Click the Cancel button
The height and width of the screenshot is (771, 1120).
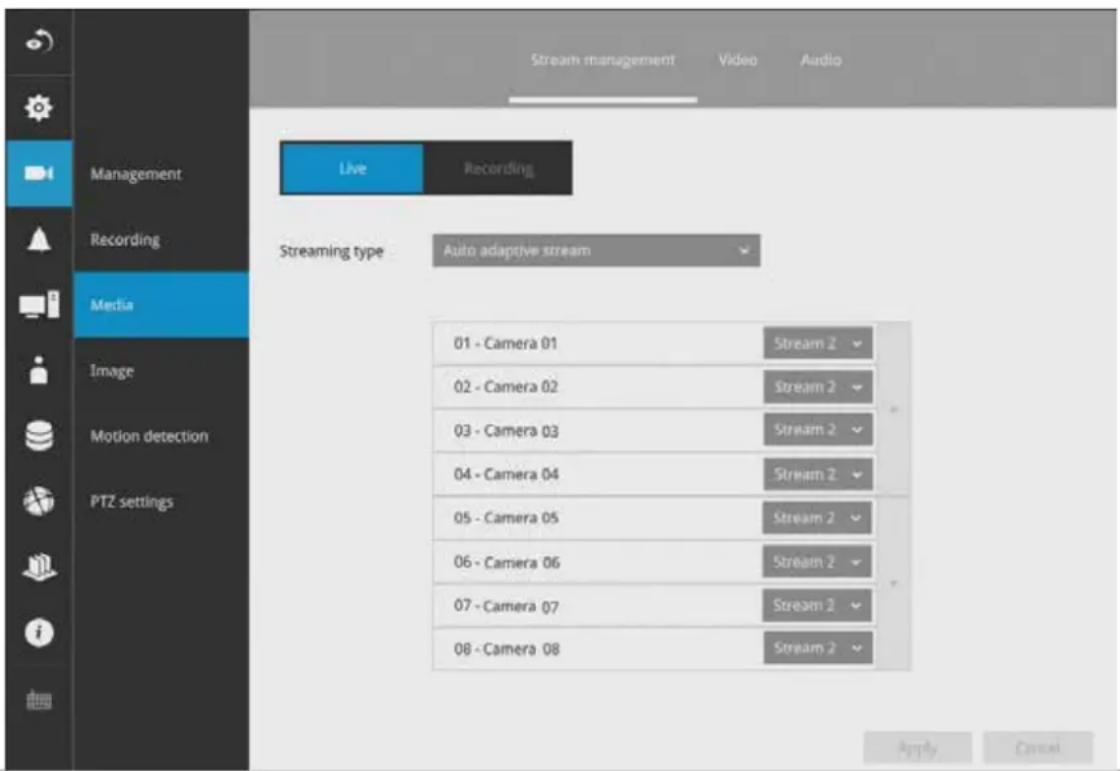[x=1038, y=749]
